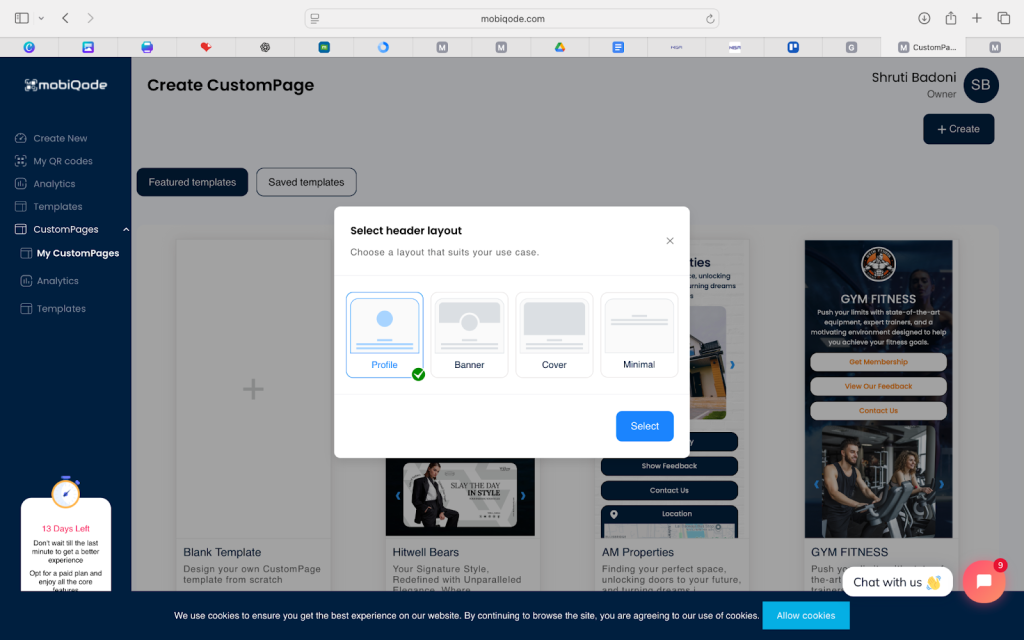Switch to the Saved templates tab
Viewport: 1024px width, 640px height.
click(x=306, y=182)
